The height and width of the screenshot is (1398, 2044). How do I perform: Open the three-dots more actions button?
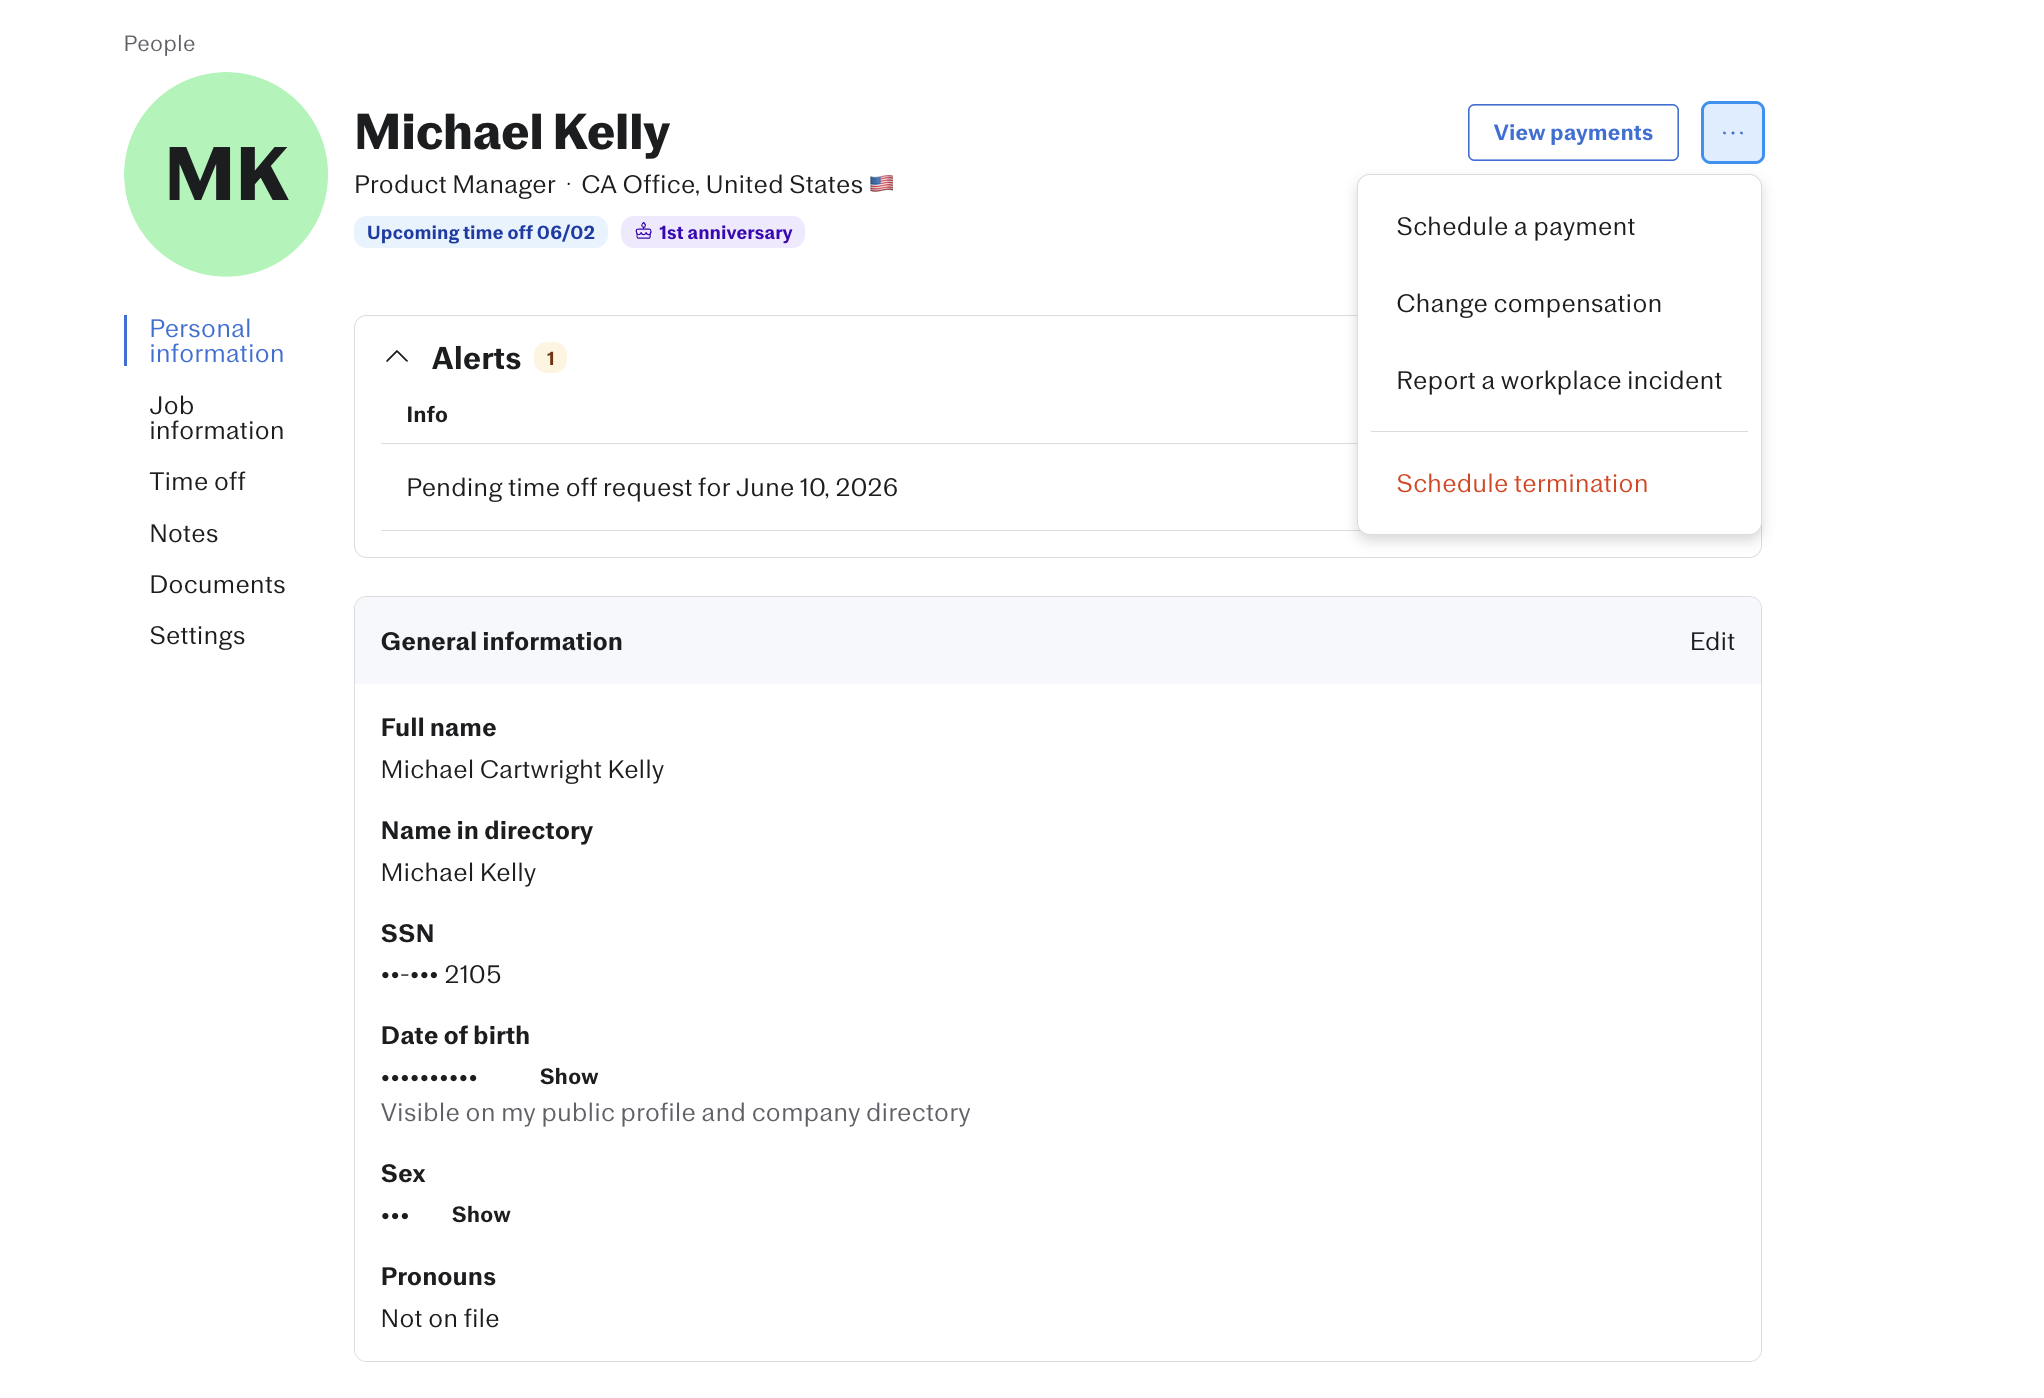[x=1732, y=132]
